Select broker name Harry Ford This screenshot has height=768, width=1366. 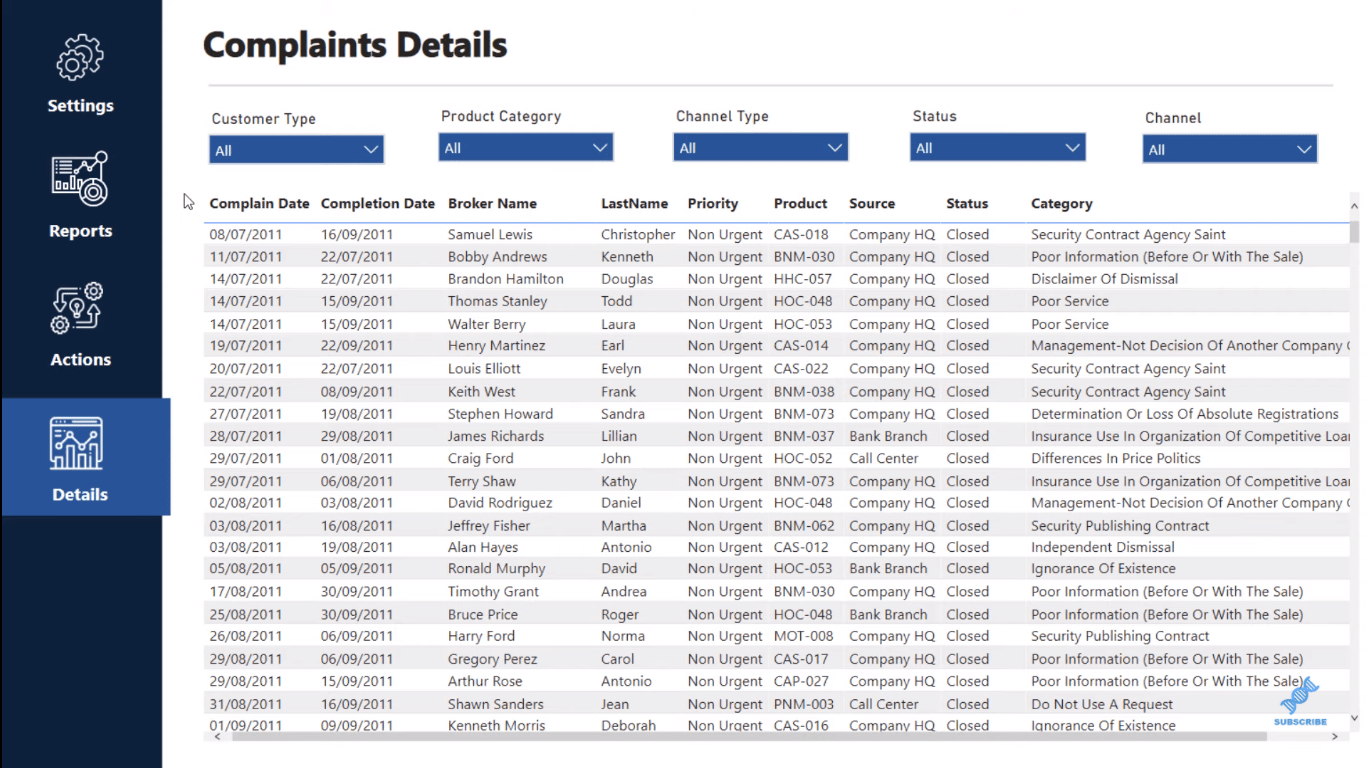pos(481,636)
